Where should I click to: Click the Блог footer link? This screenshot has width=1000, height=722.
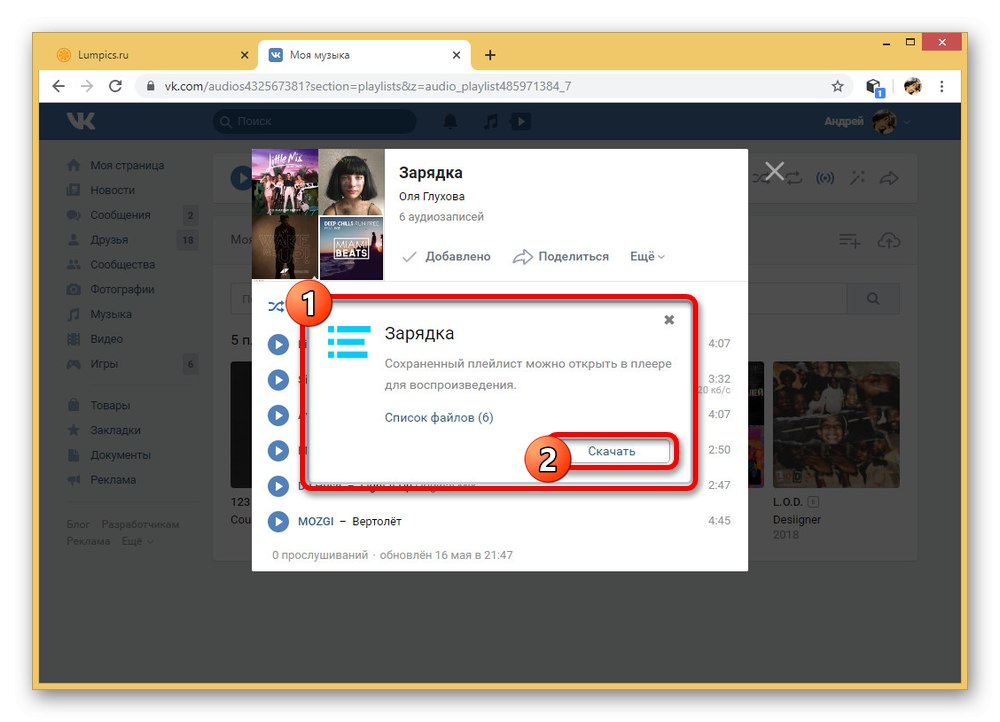(x=78, y=524)
